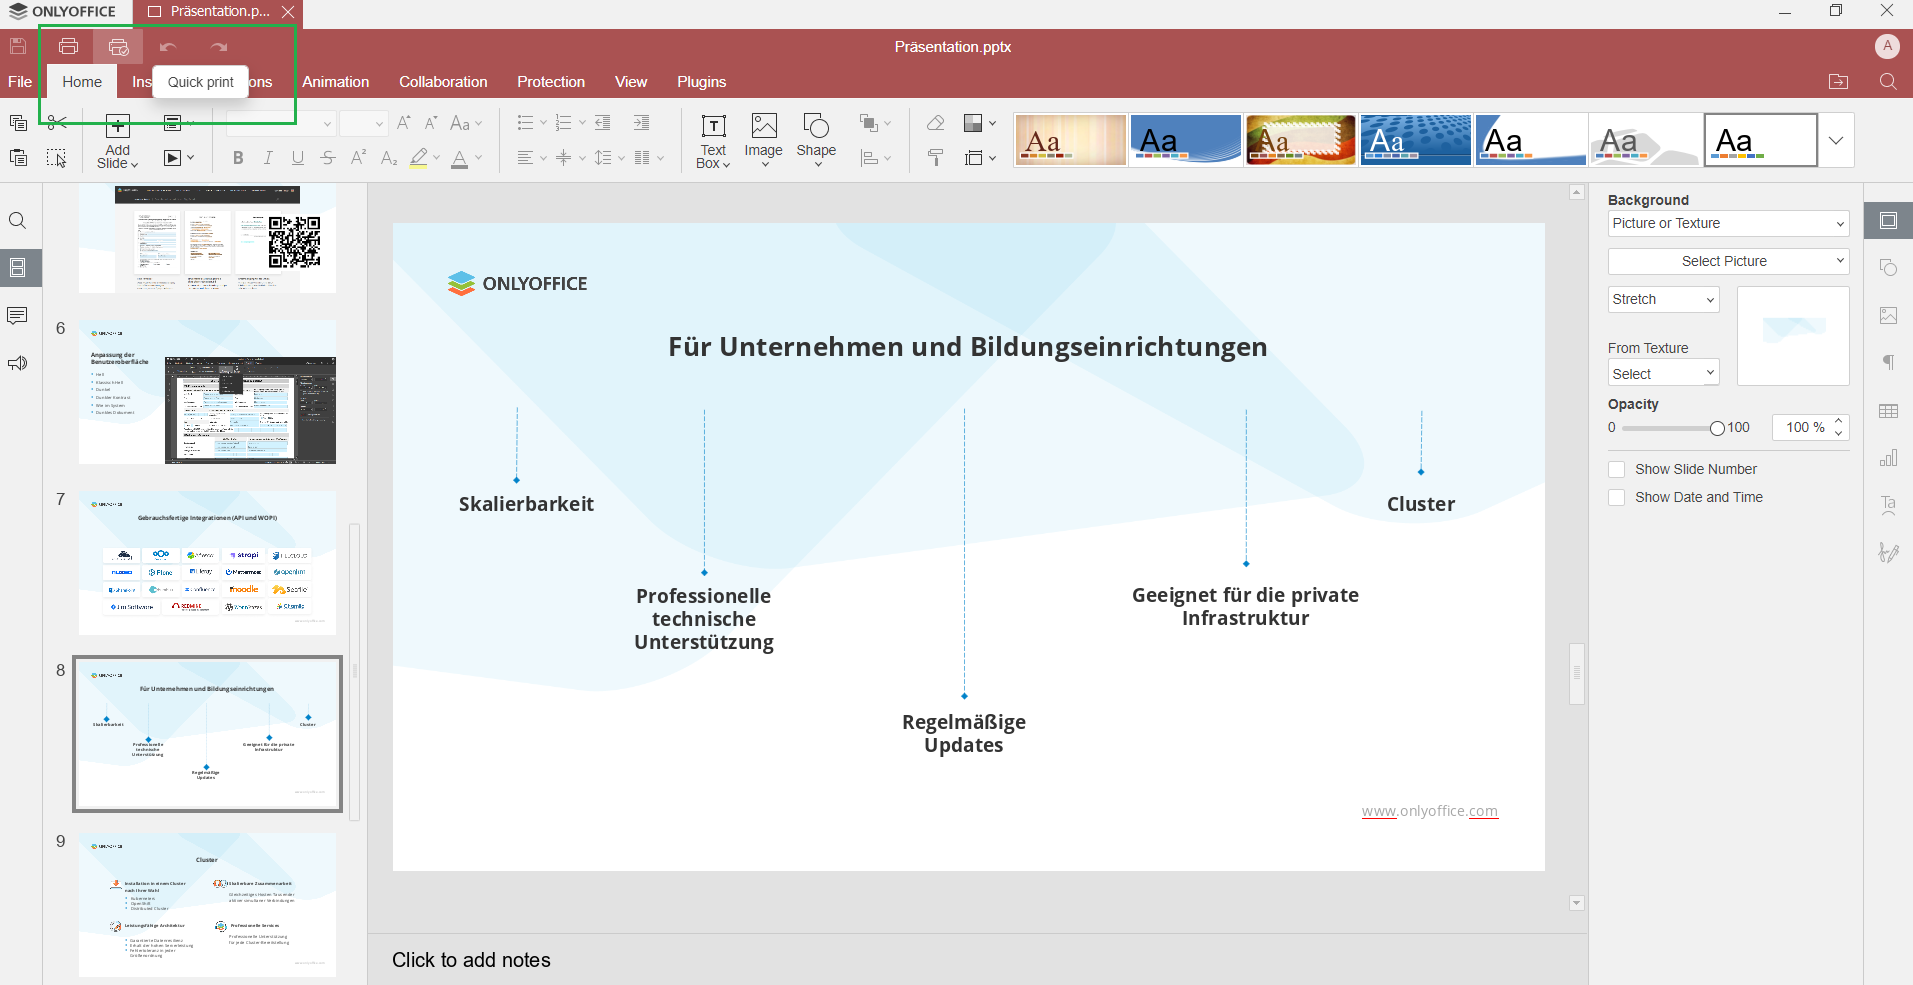Click the www.onlyoffice.com link on slide

(x=1429, y=811)
